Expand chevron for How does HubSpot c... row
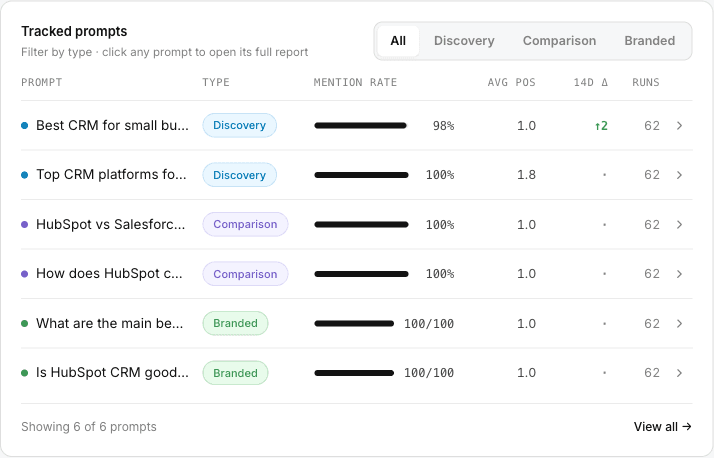This screenshot has height=458, width=714. (x=679, y=274)
